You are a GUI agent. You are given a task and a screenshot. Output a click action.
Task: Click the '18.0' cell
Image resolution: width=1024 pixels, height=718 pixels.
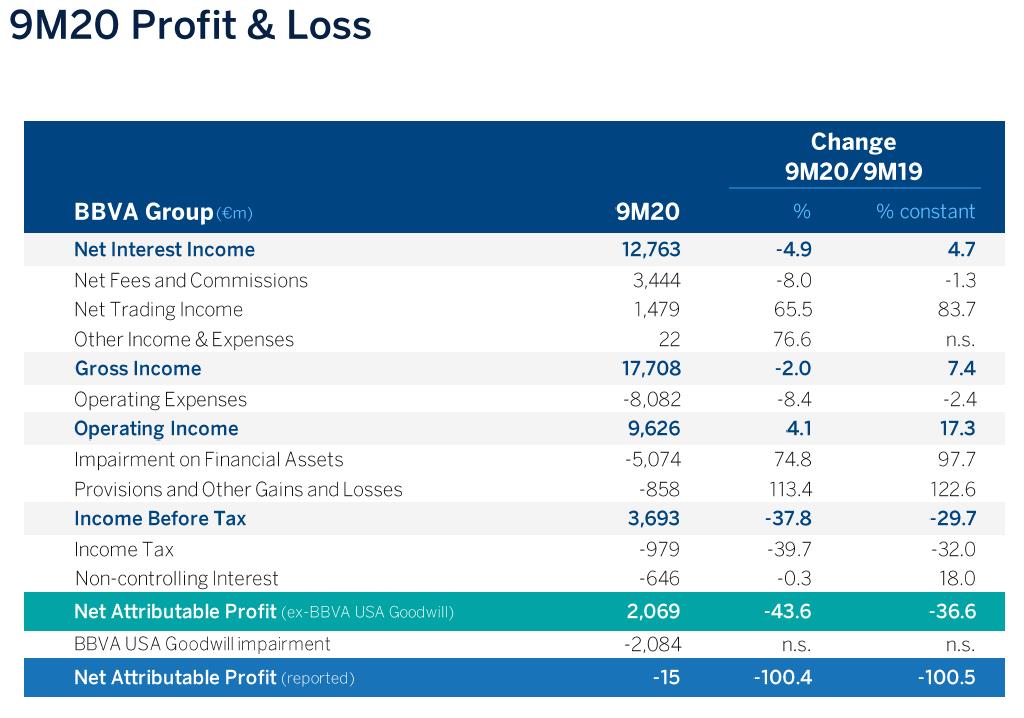(x=957, y=578)
